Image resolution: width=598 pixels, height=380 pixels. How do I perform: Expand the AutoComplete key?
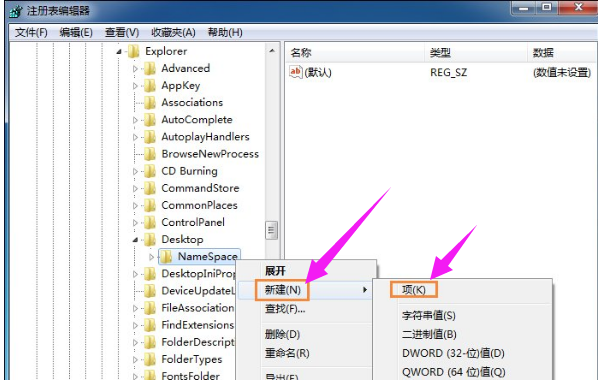point(135,120)
